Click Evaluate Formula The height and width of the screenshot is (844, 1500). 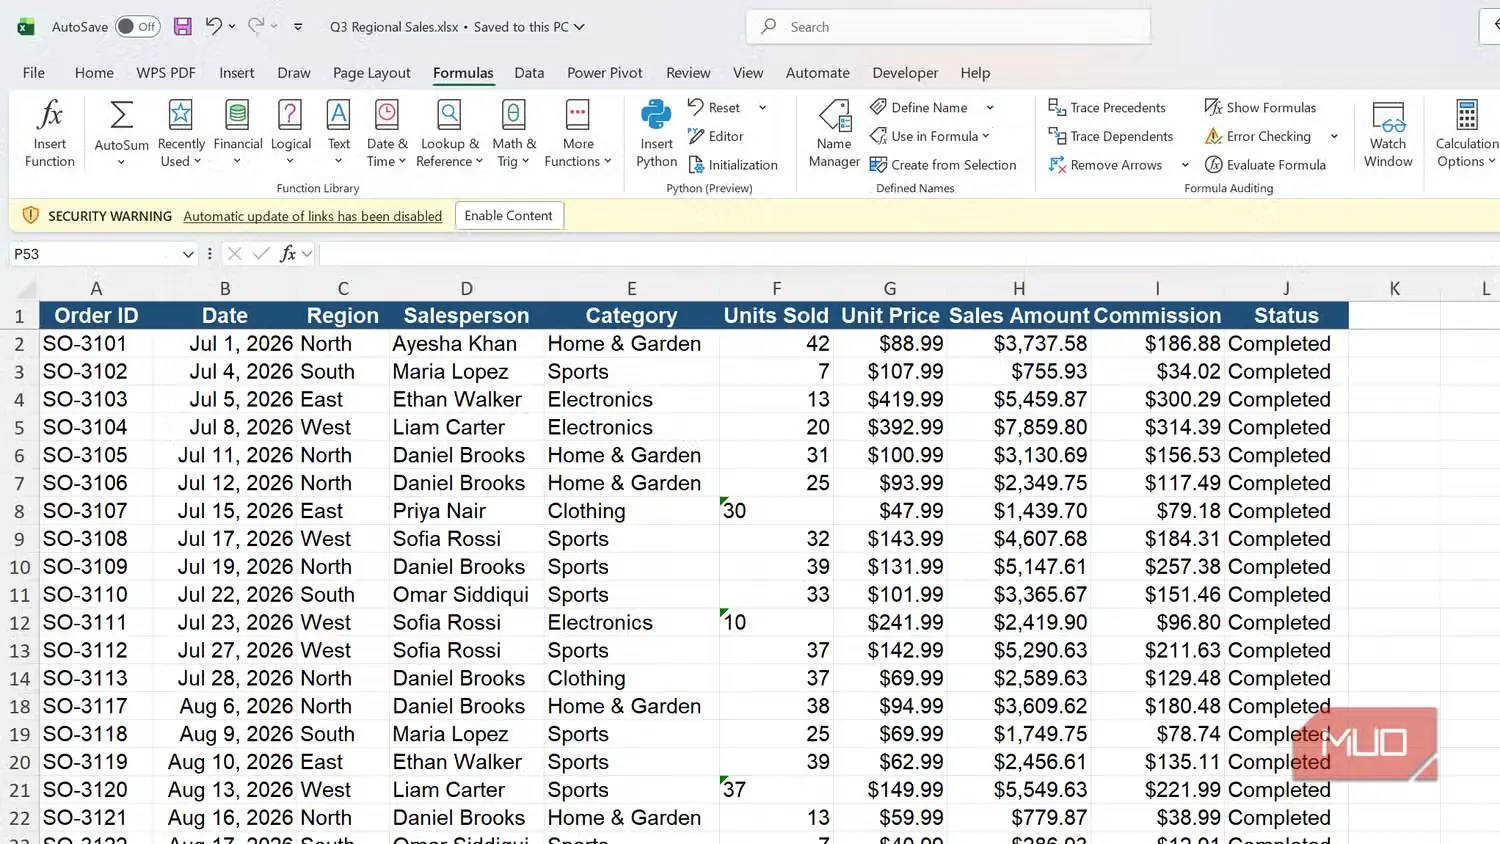pos(1265,165)
